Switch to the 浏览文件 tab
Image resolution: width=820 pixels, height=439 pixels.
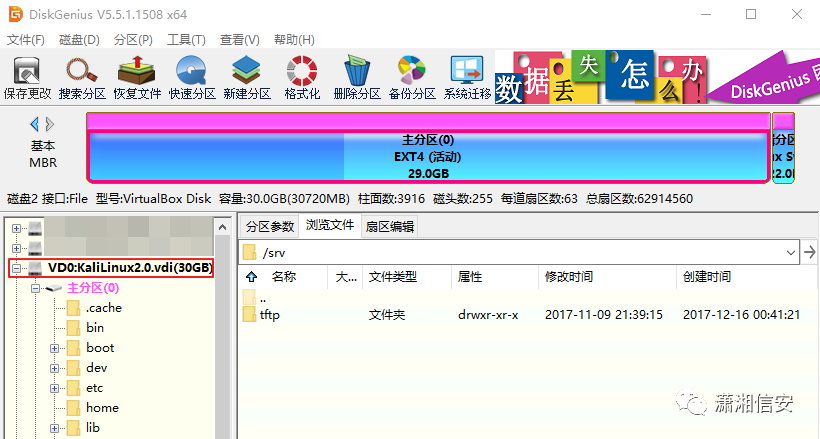(x=330, y=226)
